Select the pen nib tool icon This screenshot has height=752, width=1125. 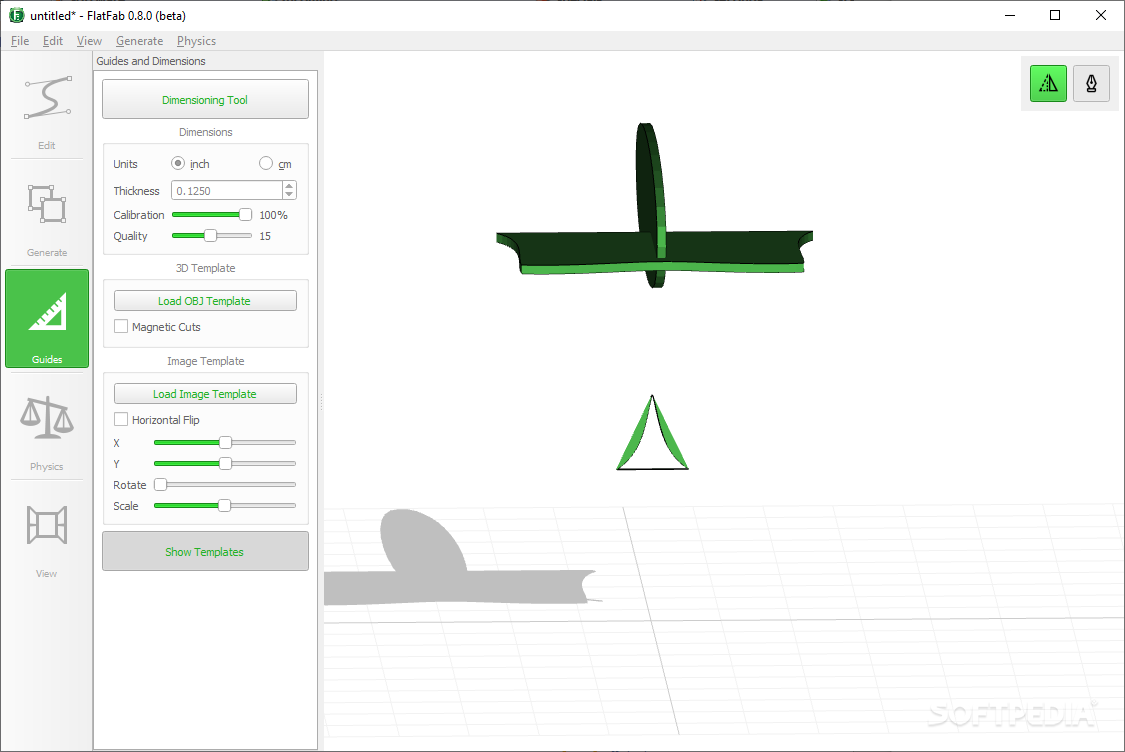click(x=1091, y=83)
